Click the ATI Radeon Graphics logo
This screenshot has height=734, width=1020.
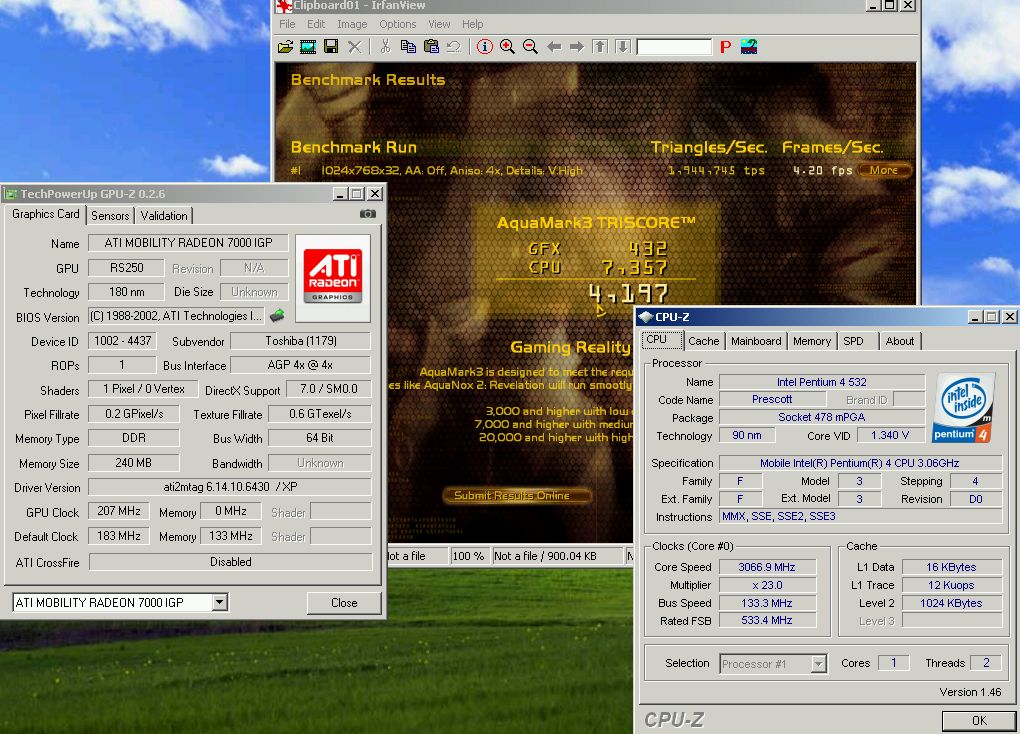pos(332,277)
